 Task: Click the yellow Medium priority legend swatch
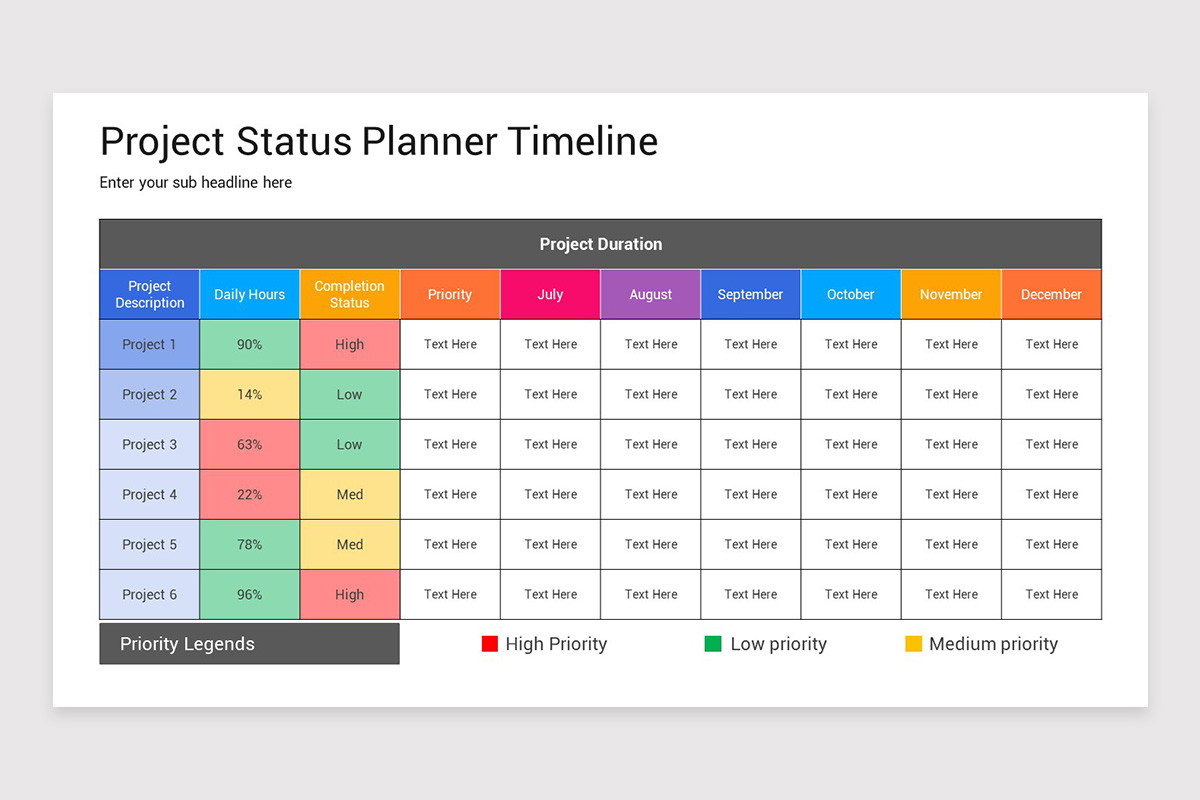[913, 644]
